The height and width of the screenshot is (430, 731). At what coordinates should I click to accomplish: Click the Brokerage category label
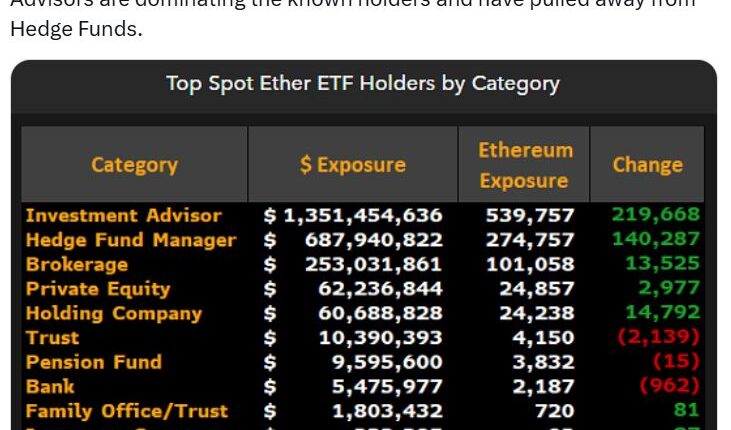click(76, 264)
